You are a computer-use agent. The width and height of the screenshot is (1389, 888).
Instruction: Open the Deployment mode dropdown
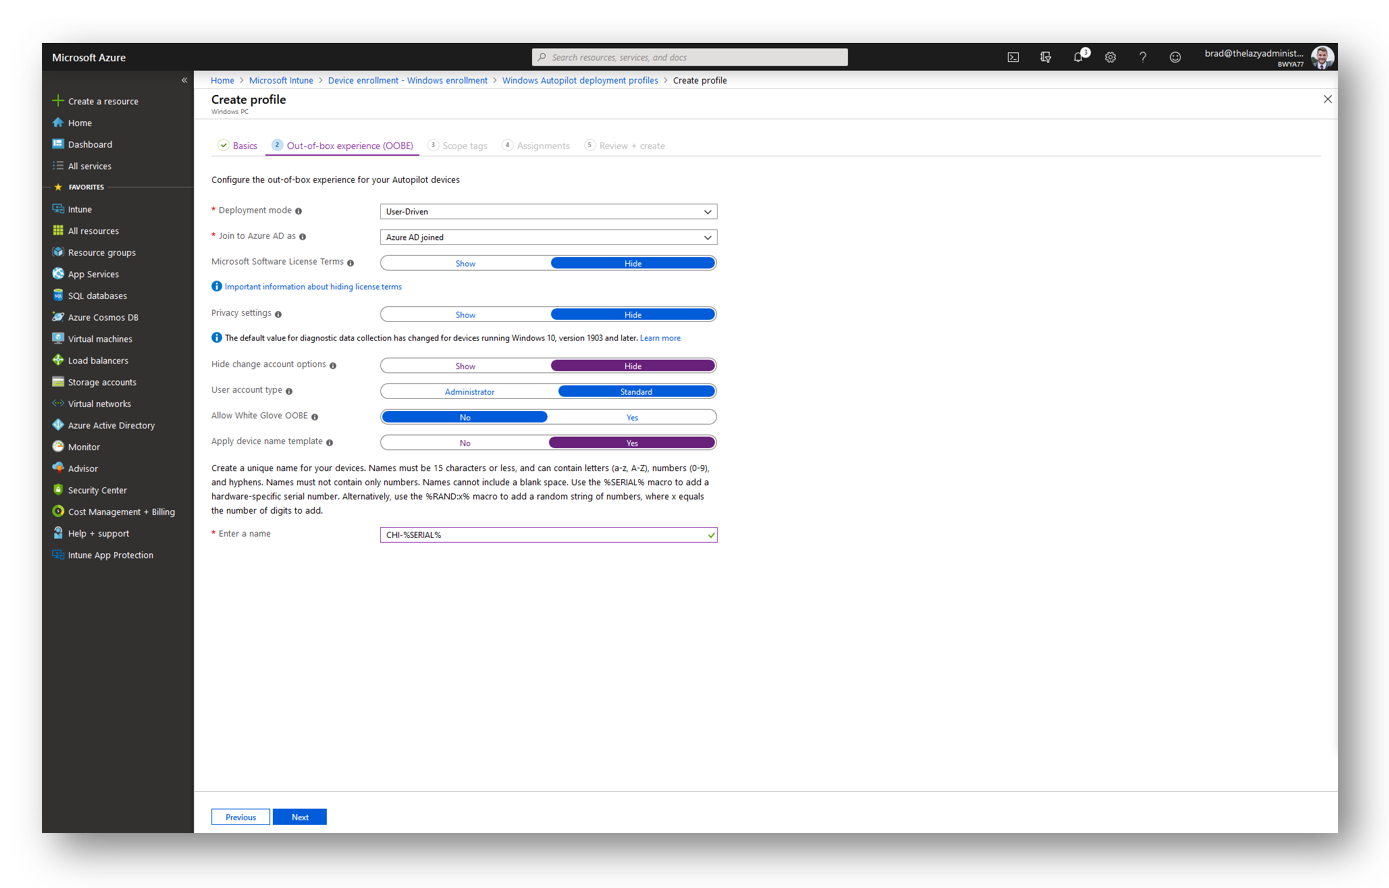coord(548,212)
